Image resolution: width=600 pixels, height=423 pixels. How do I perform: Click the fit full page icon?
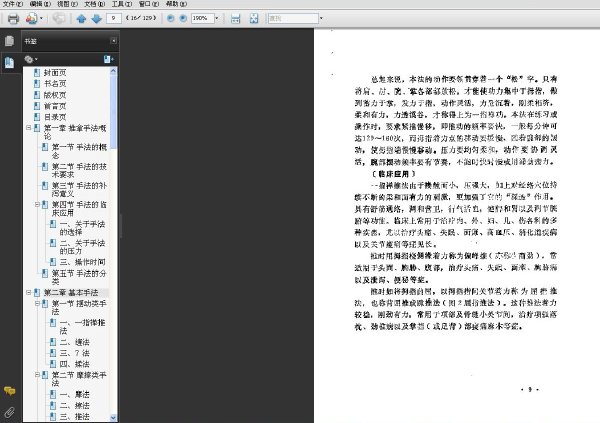coord(254,18)
